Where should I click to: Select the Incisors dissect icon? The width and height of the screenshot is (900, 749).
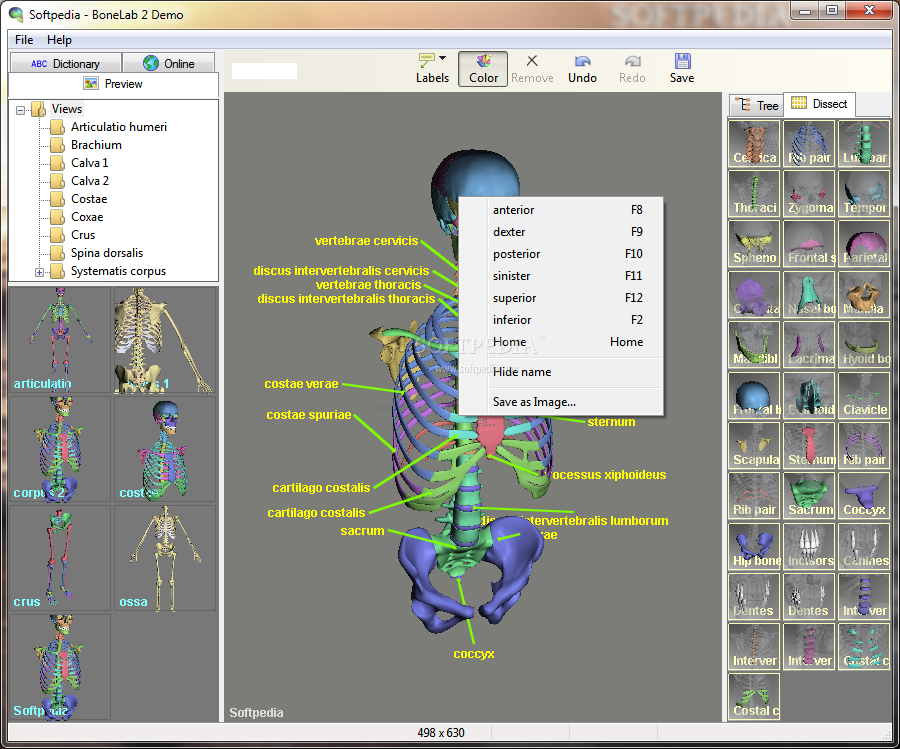(809, 546)
